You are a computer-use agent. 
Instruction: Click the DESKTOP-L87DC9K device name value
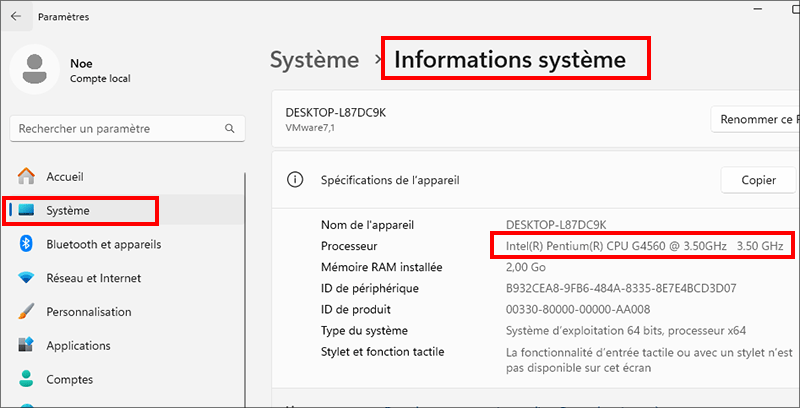tap(556, 224)
